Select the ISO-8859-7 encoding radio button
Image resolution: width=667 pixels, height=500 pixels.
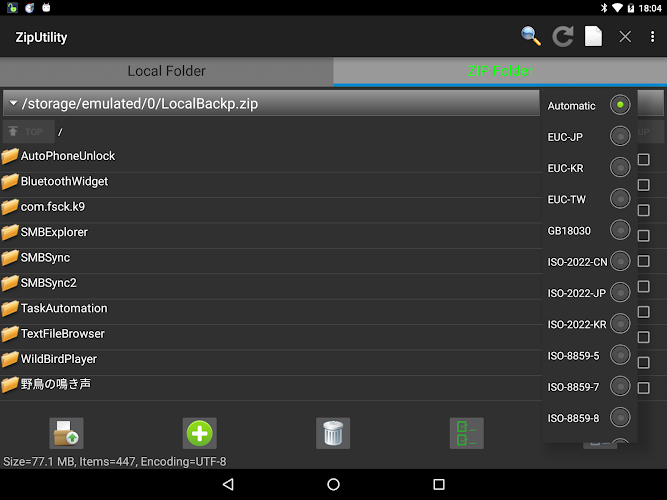tap(620, 386)
